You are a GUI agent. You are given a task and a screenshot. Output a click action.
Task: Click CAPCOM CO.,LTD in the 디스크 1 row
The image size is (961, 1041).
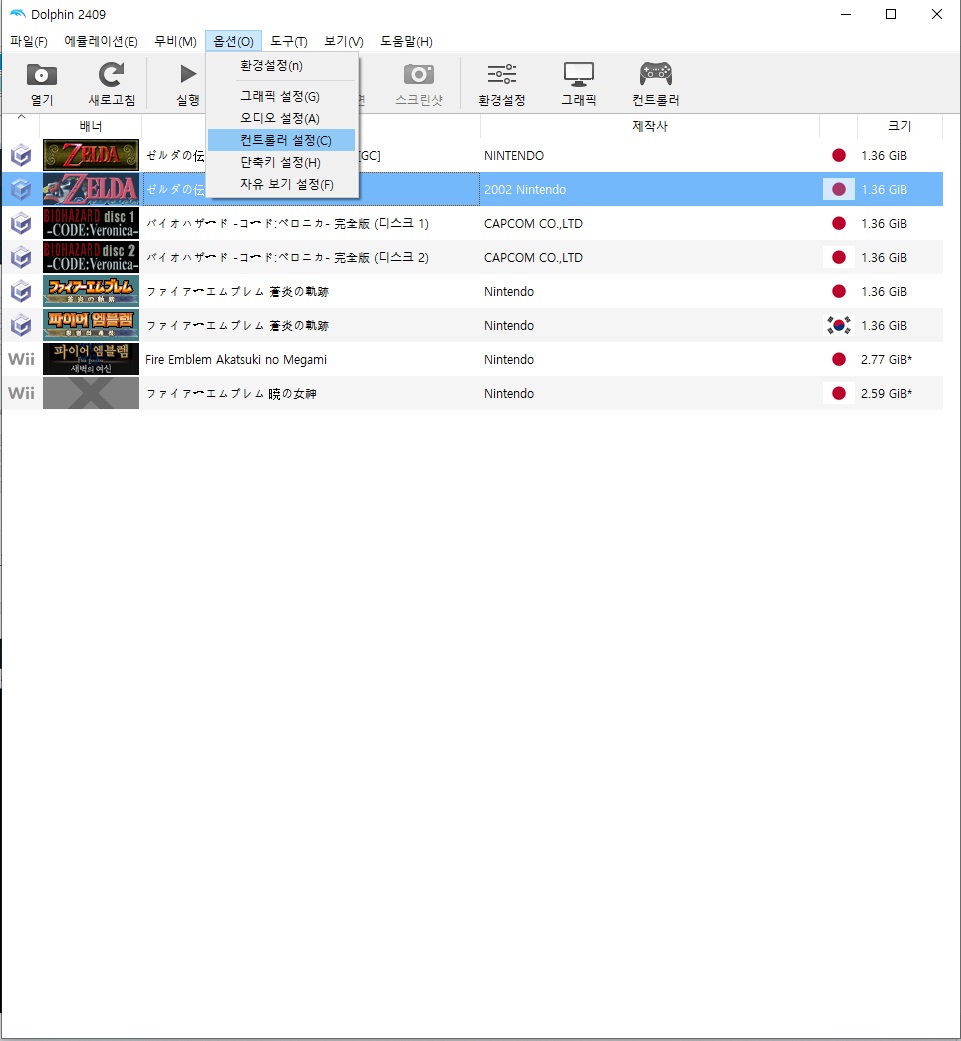[533, 223]
